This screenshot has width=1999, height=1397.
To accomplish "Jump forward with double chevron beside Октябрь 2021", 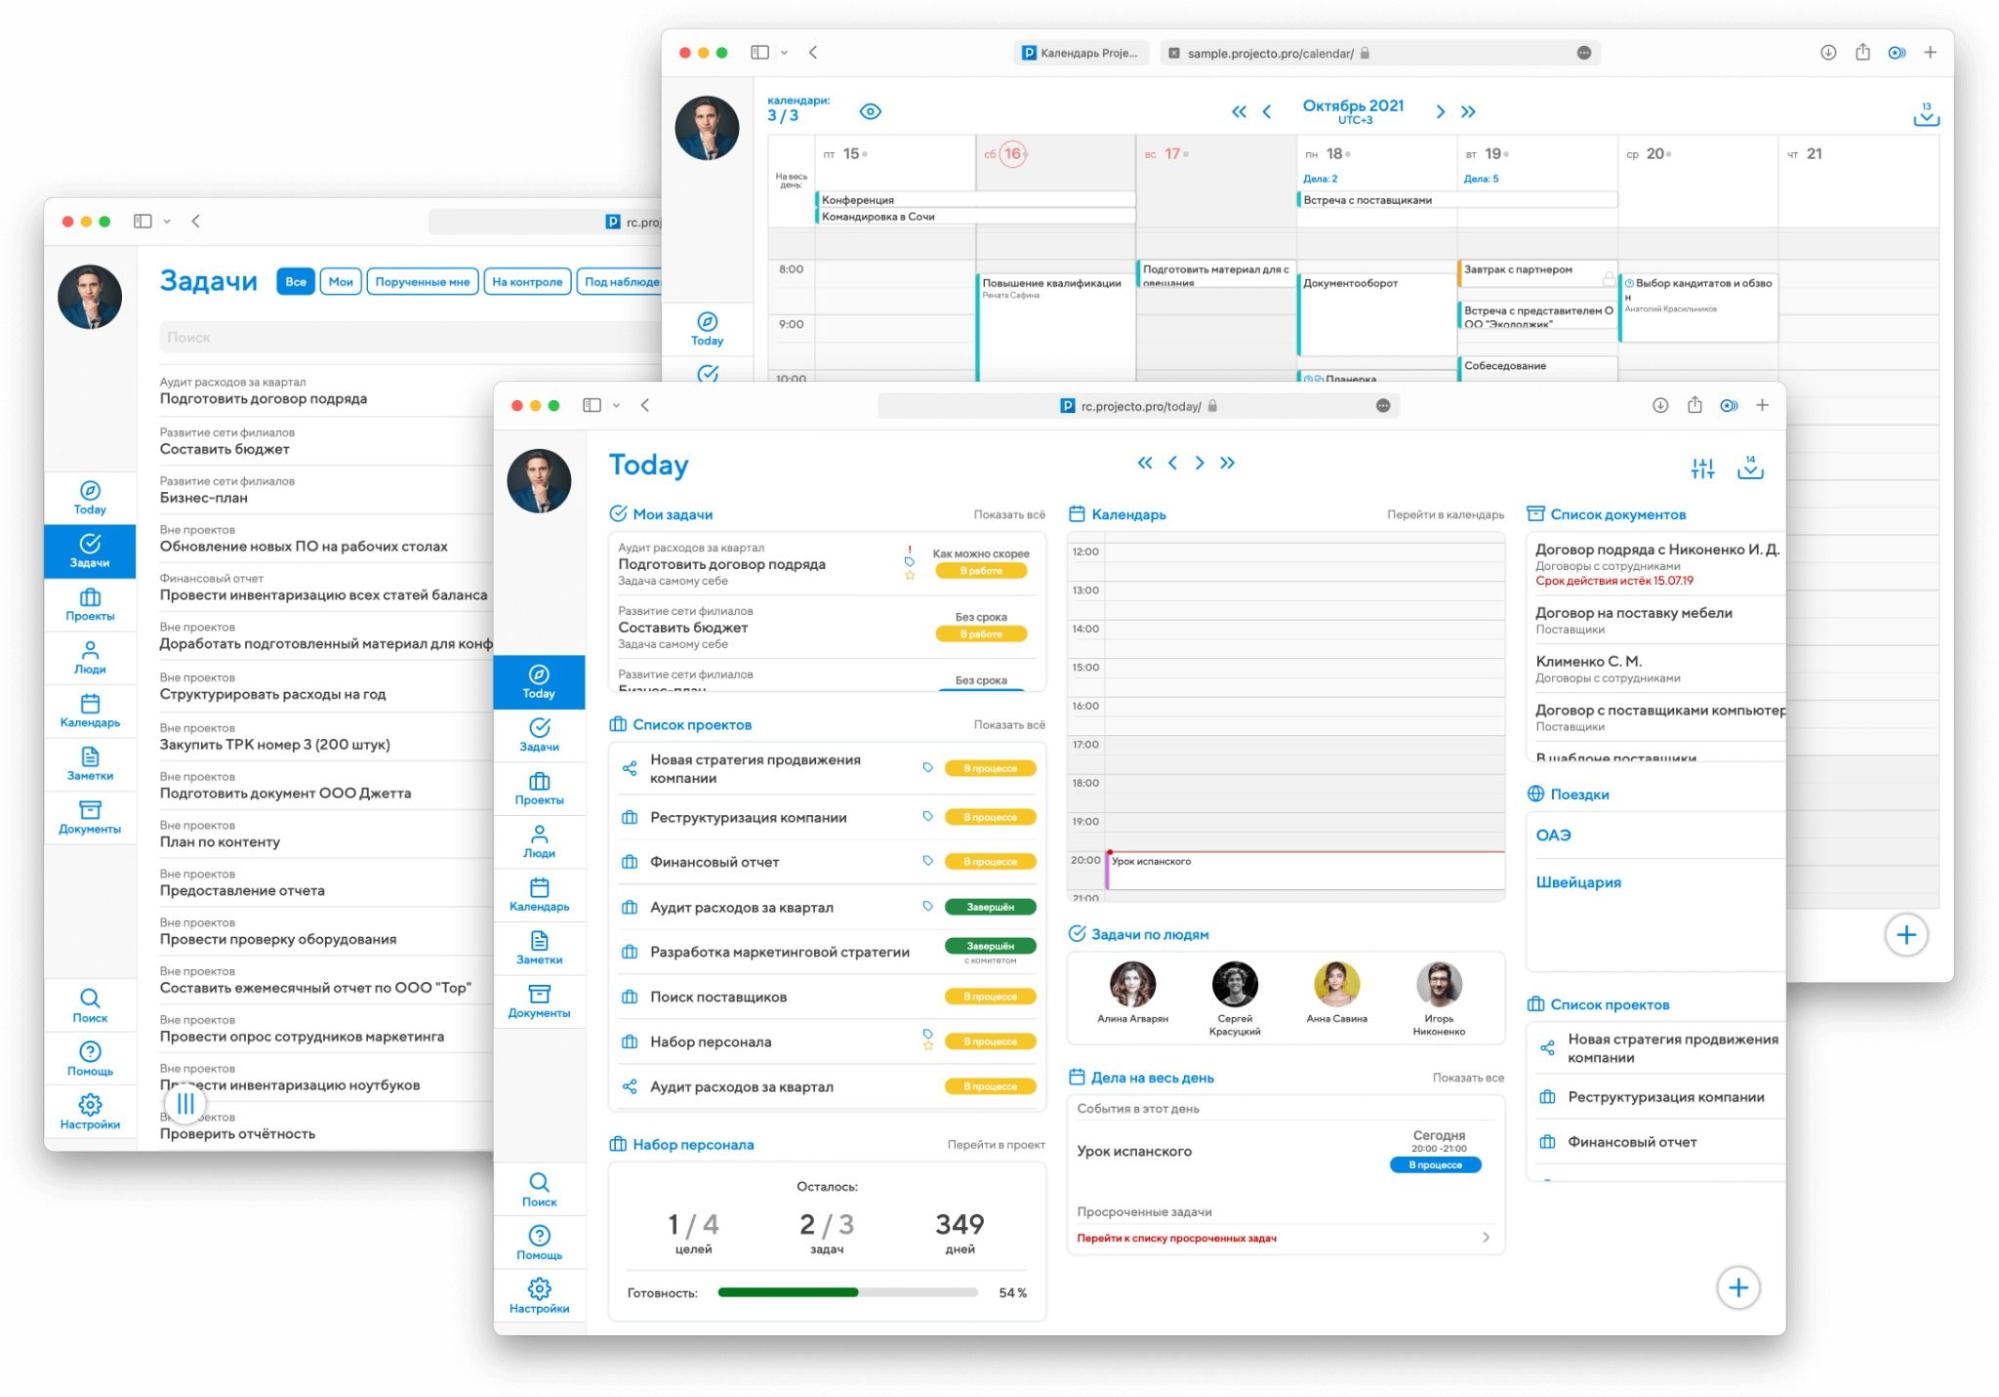I will point(1467,112).
